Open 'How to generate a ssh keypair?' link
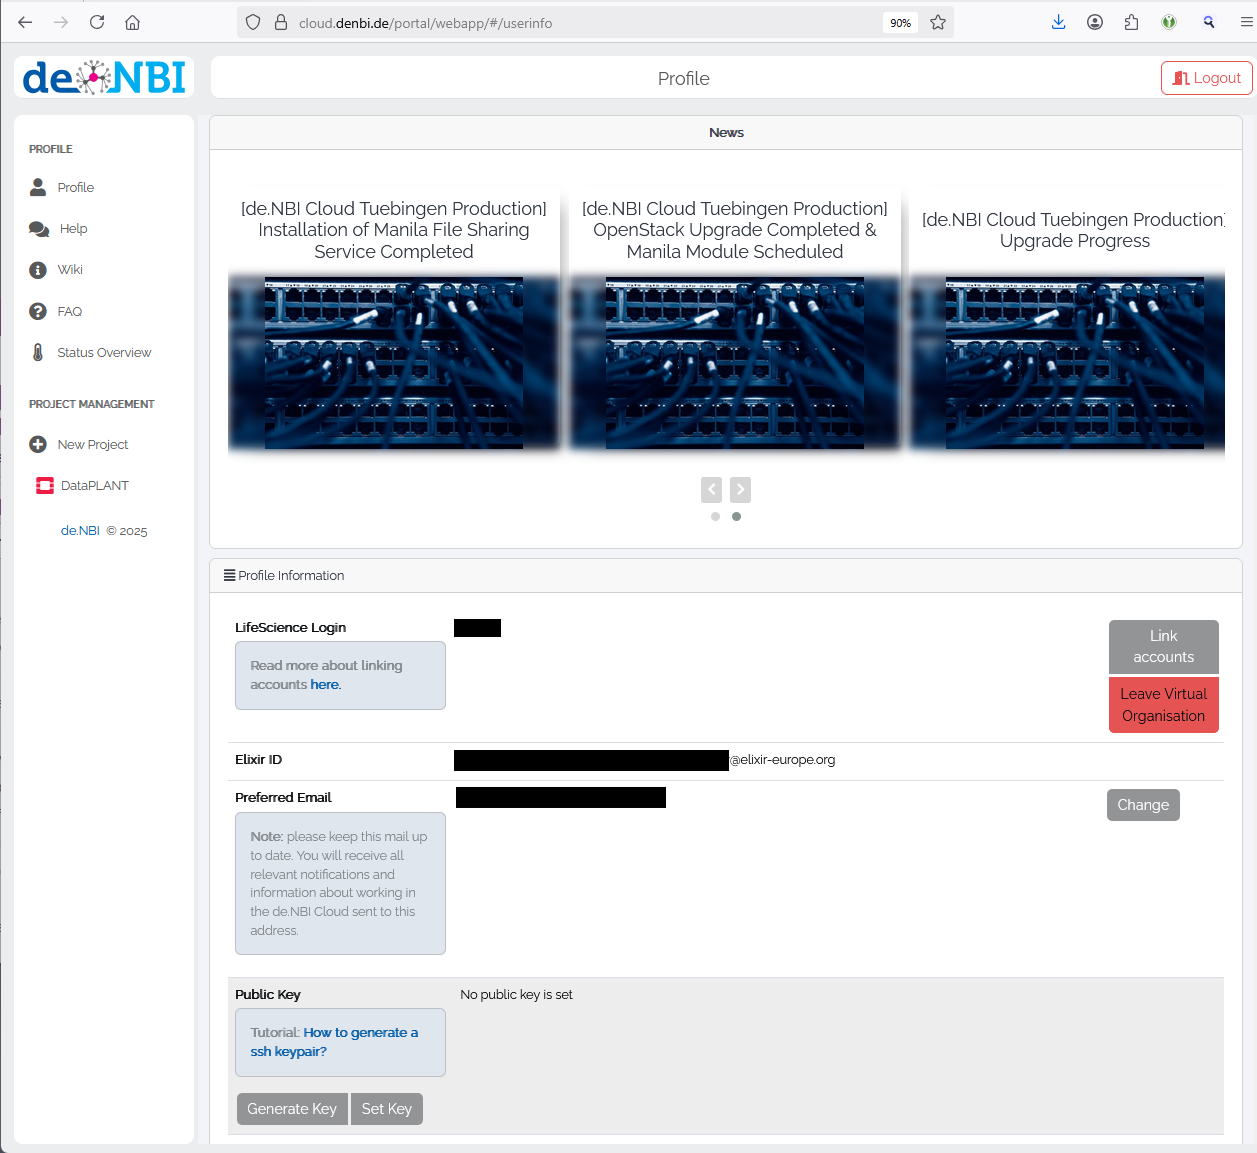This screenshot has width=1257, height=1153. (334, 1042)
